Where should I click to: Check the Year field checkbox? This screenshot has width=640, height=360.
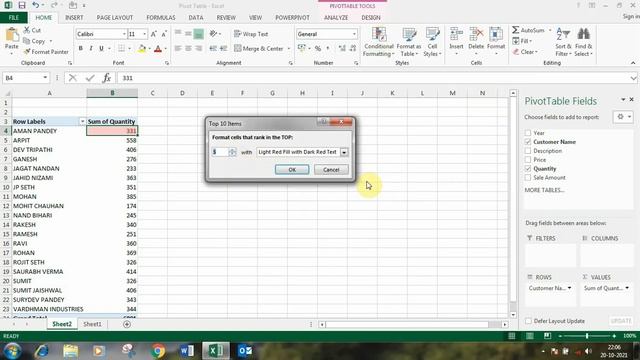click(x=528, y=133)
